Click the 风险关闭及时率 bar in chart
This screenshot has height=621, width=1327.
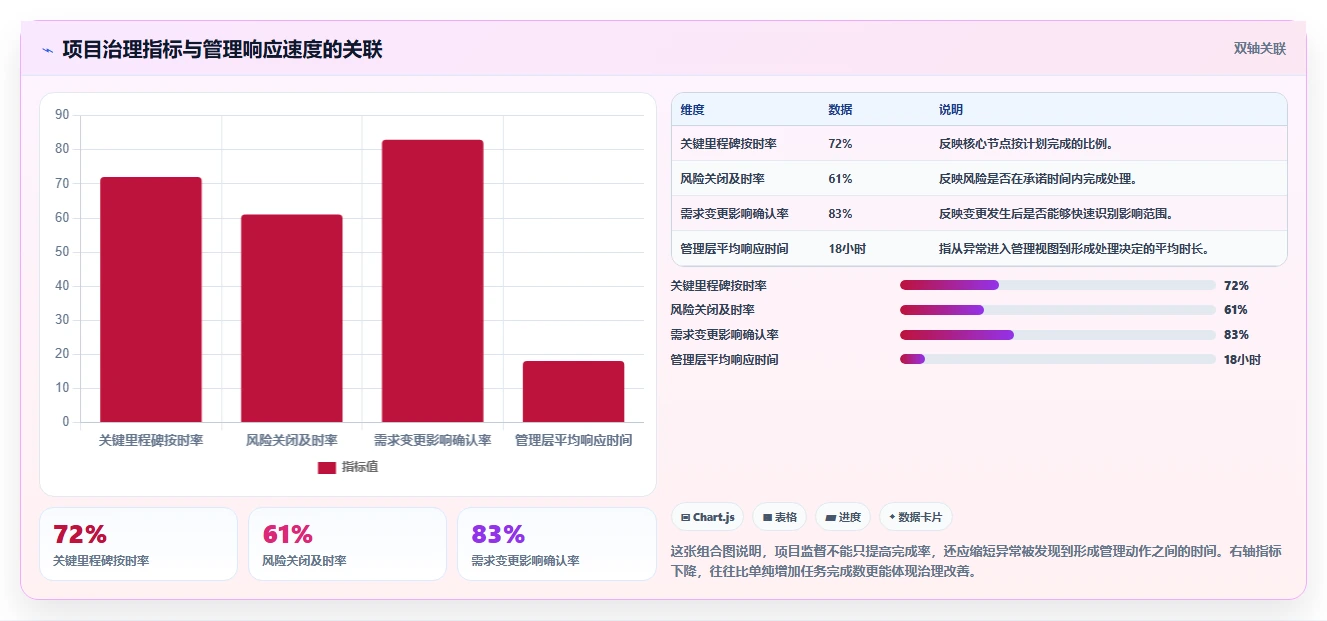(x=292, y=318)
